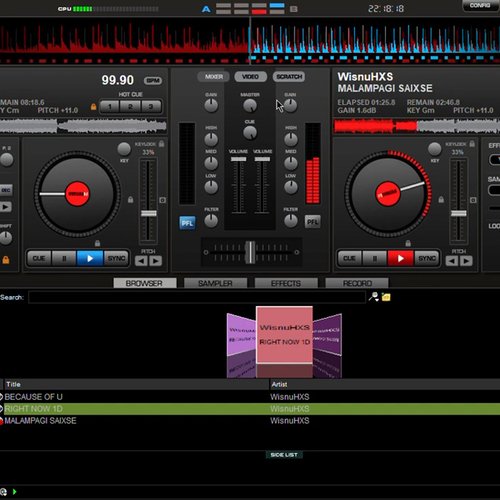This screenshot has height=500, width=500.
Task: Open the CONFIG settings button
Action: 480,5
